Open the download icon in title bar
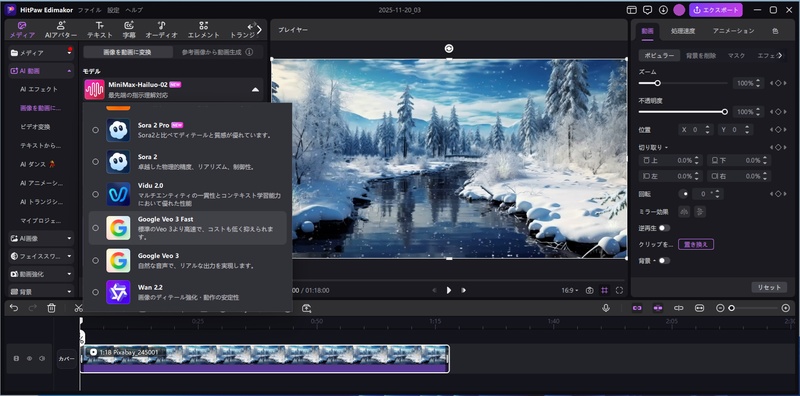 pyautogui.click(x=663, y=10)
